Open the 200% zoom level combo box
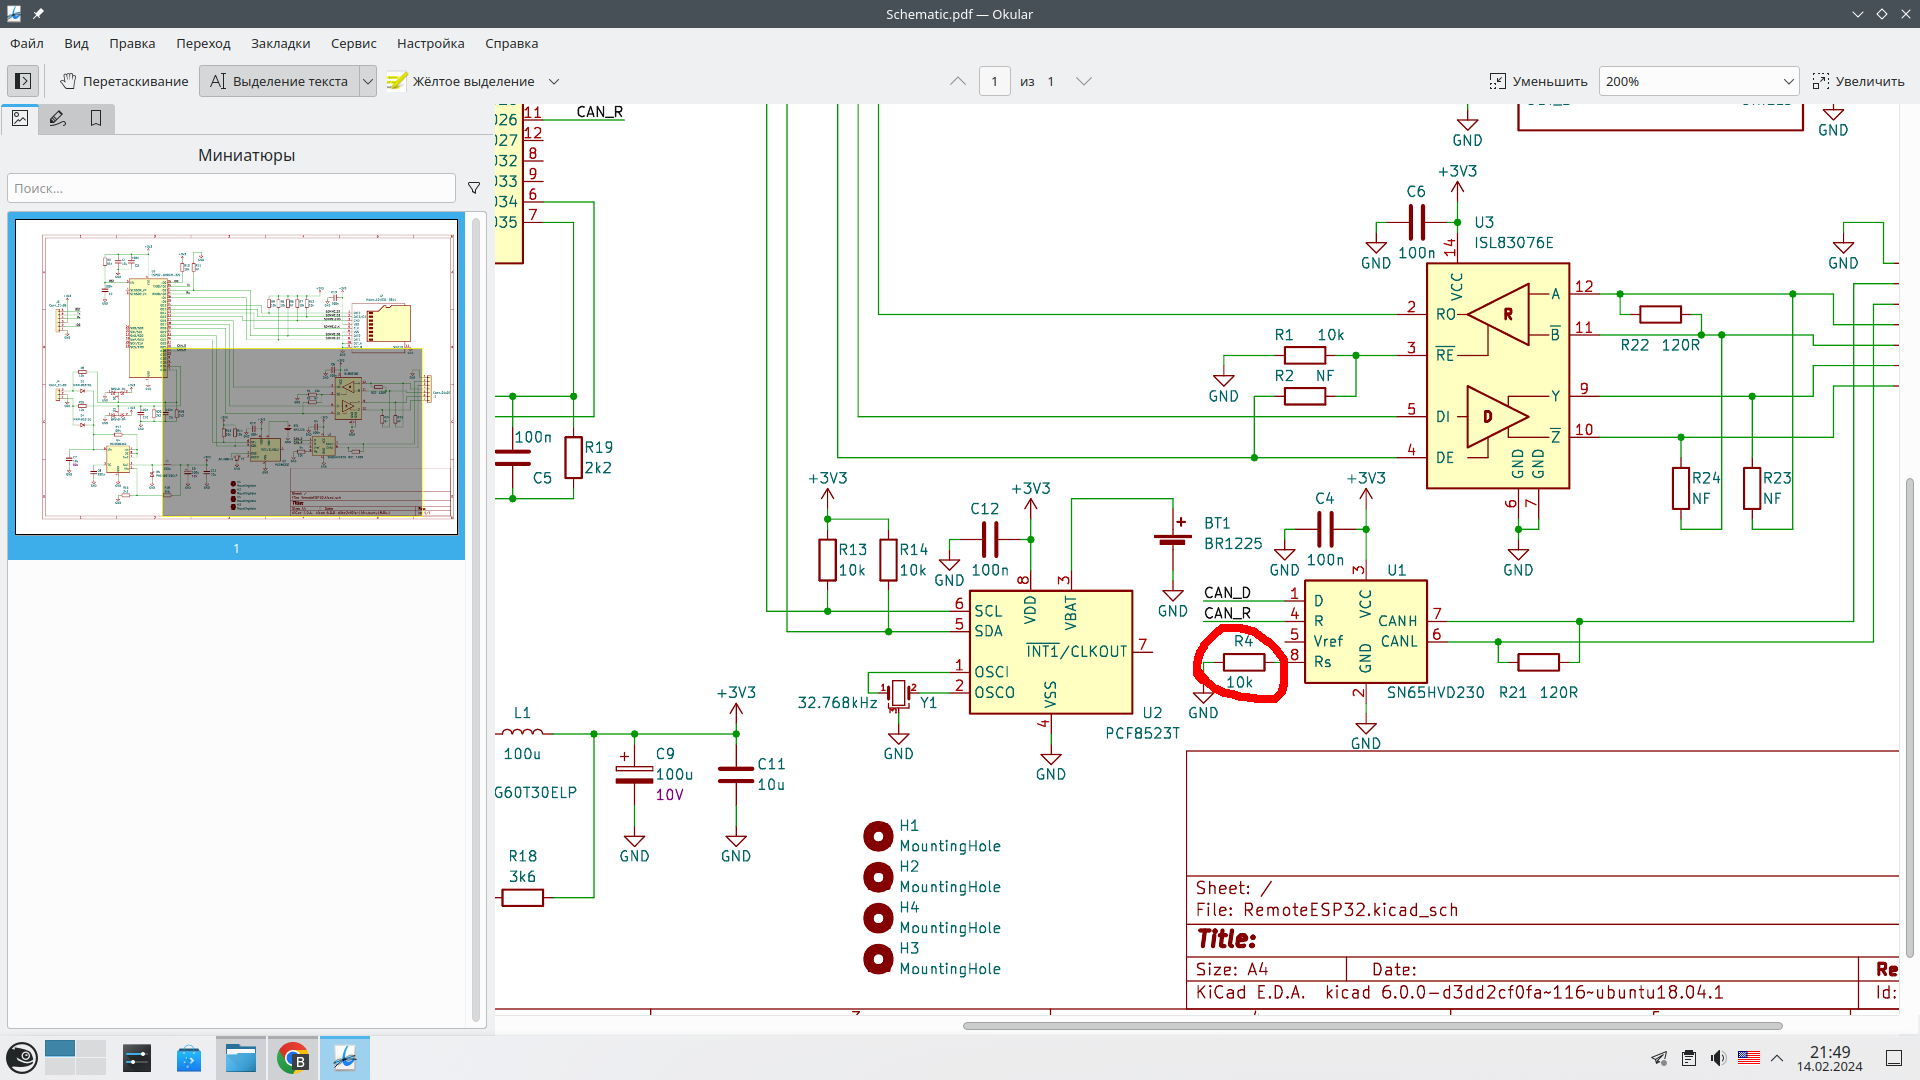The height and width of the screenshot is (1080, 1920). (1698, 81)
